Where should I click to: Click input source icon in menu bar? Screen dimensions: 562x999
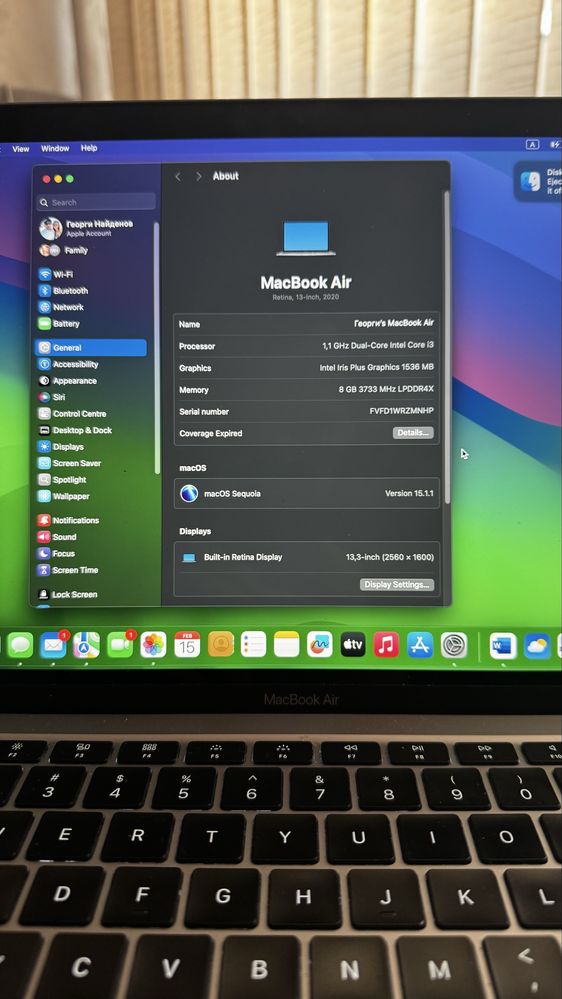pyautogui.click(x=533, y=145)
